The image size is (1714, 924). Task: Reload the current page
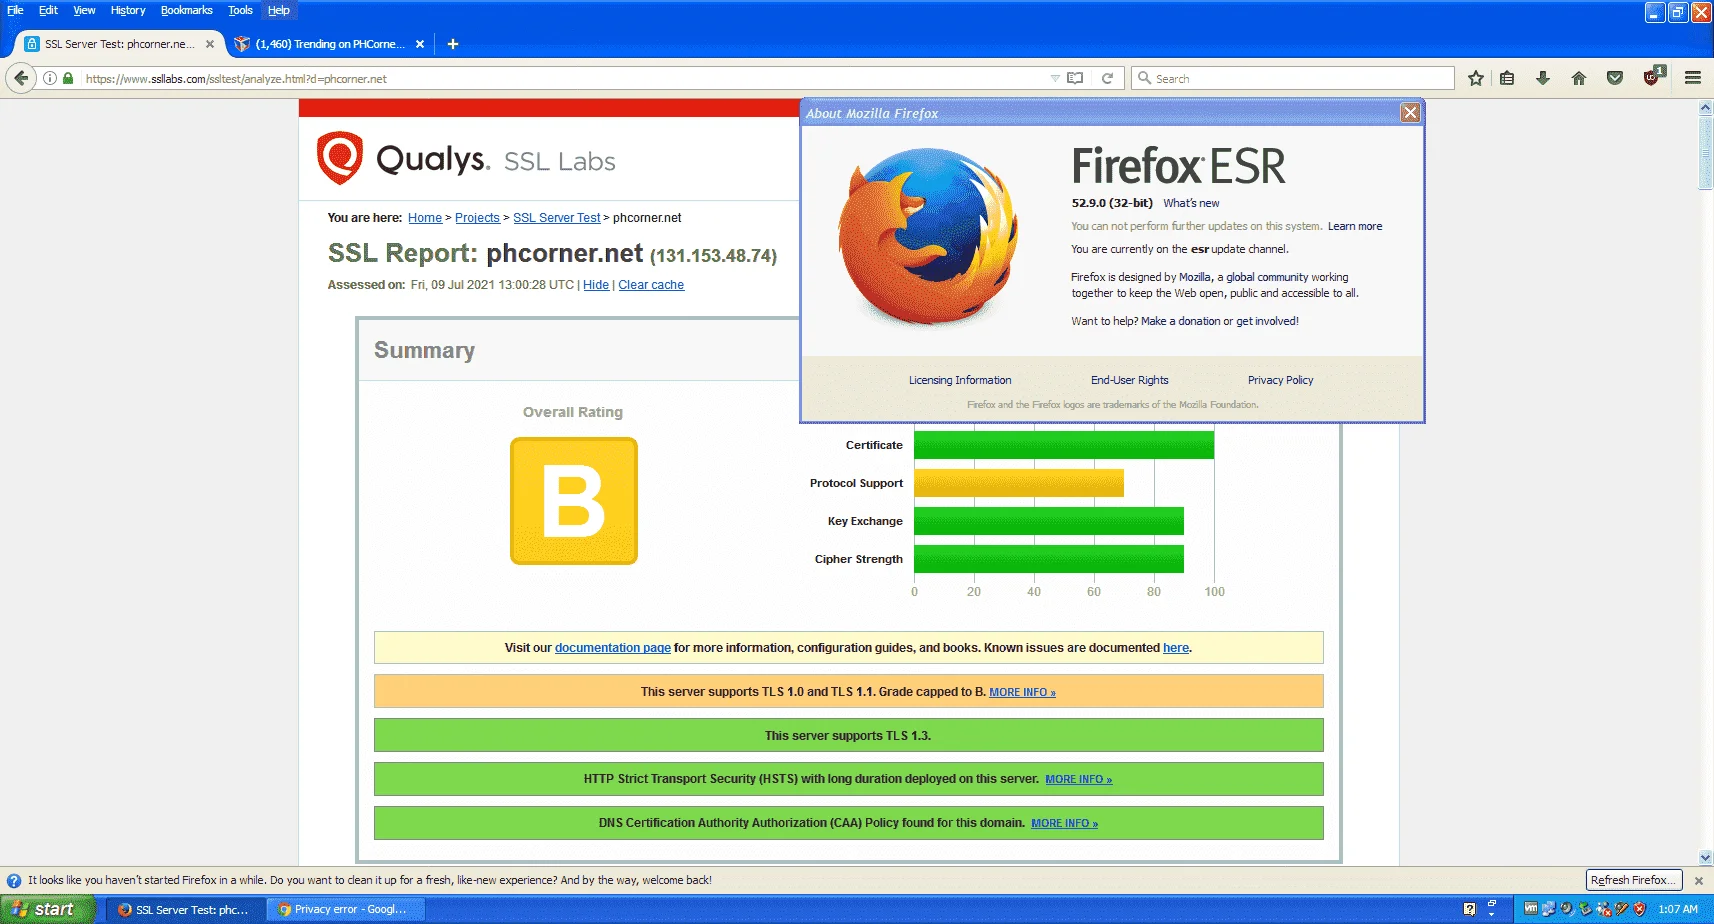[x=1107, y=78]
